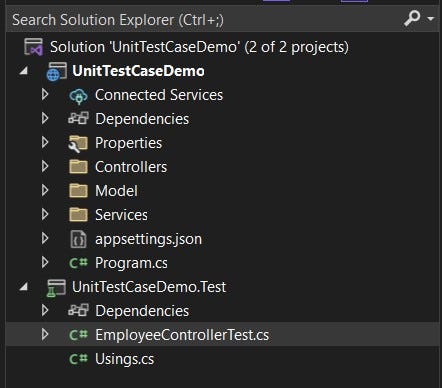Viewport: 442px width, 388px height.
Task: Open the Program.cs file
Action: tap(131, 263)
